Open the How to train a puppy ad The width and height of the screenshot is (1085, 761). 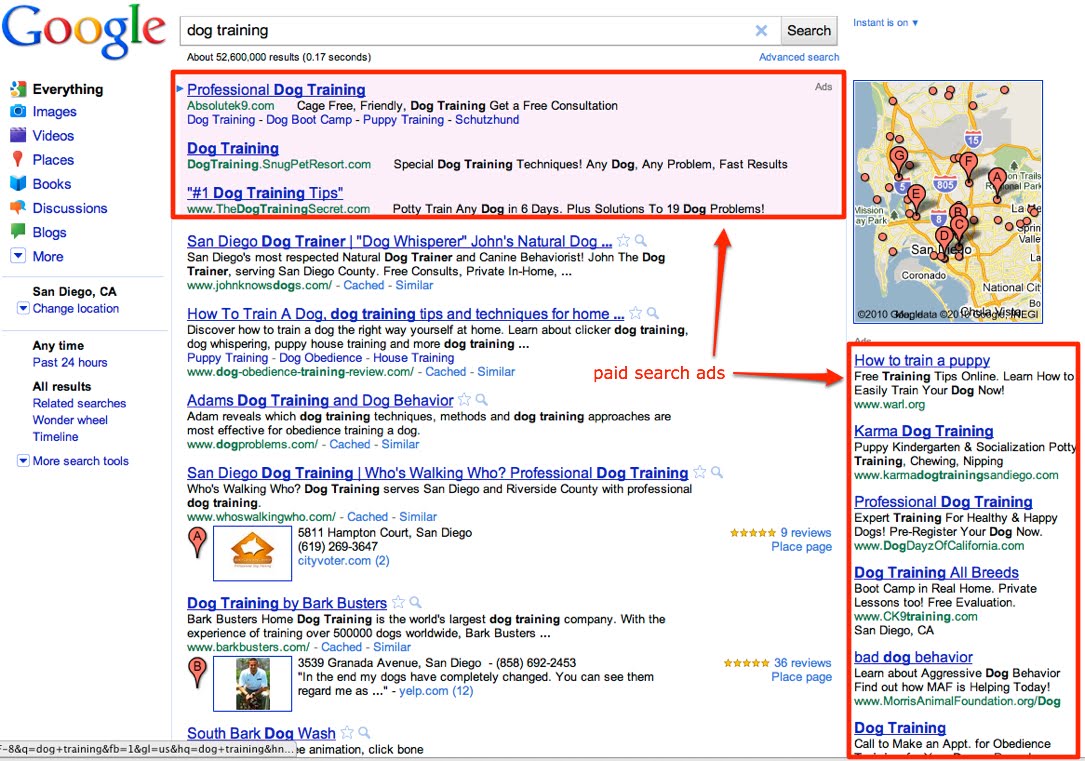pos(922,360)
